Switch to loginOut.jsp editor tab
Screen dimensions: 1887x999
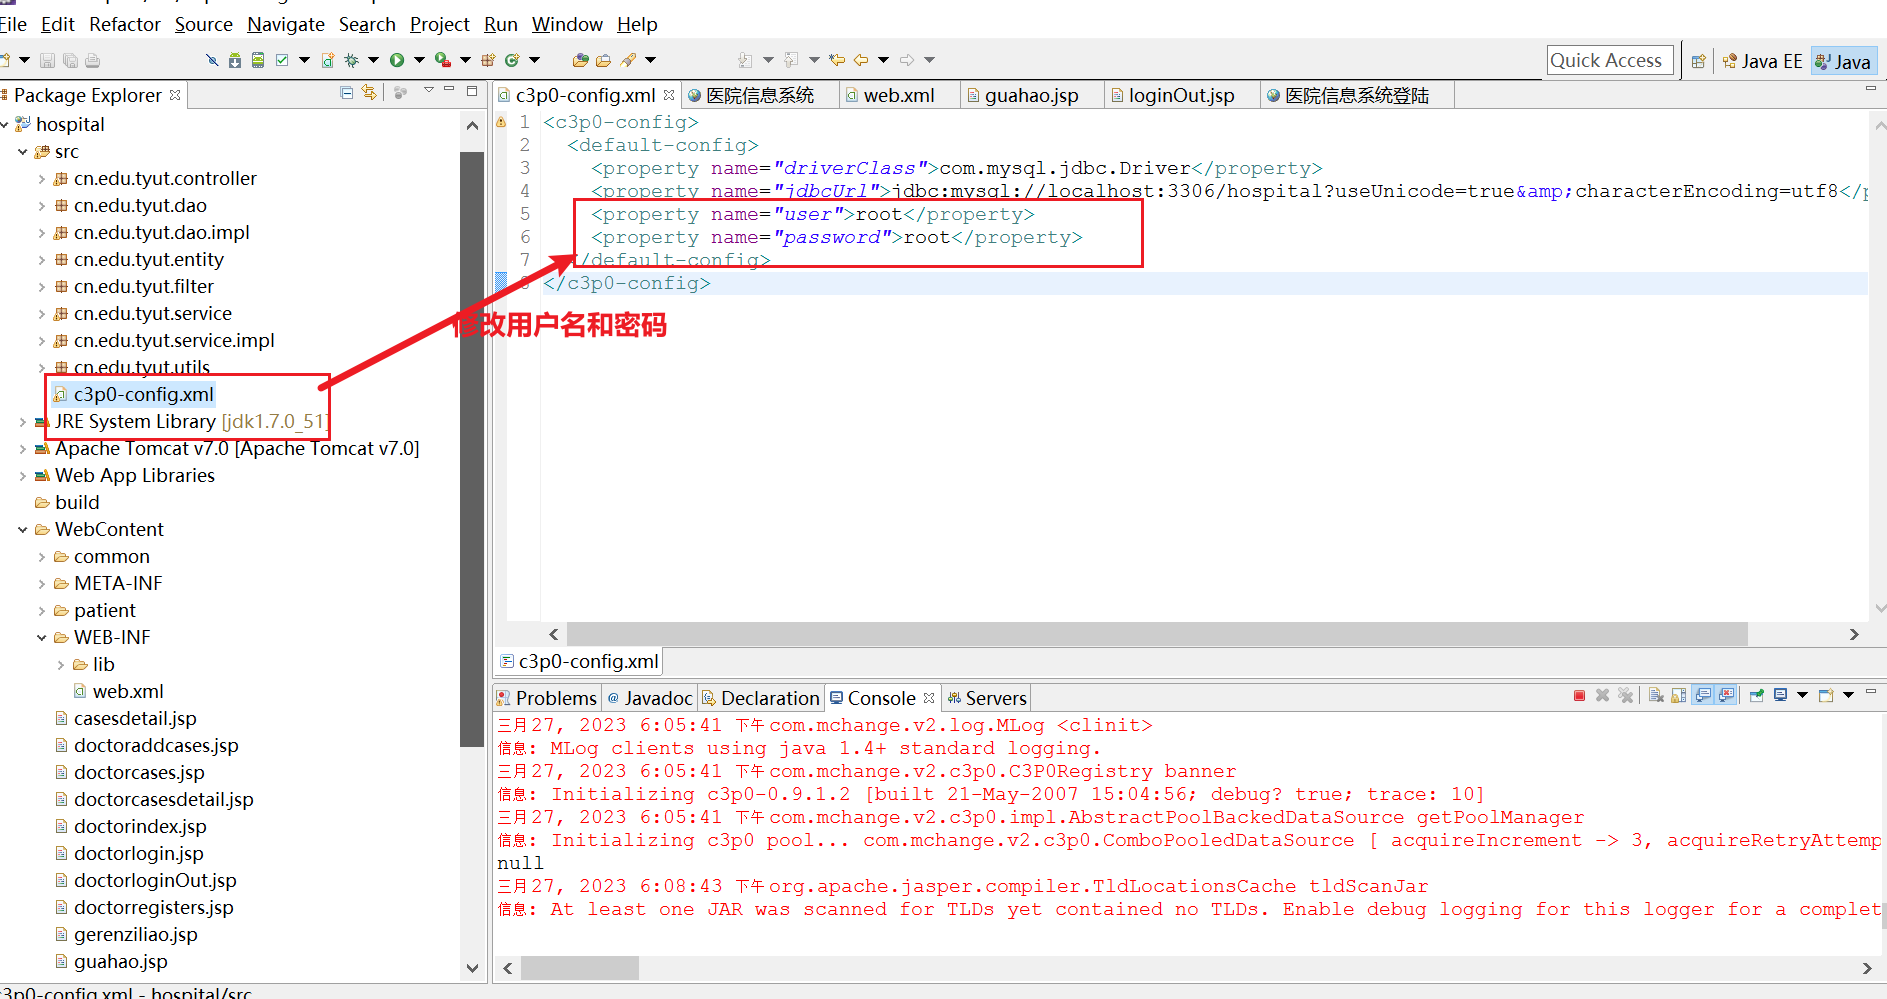click(1181, 96)
